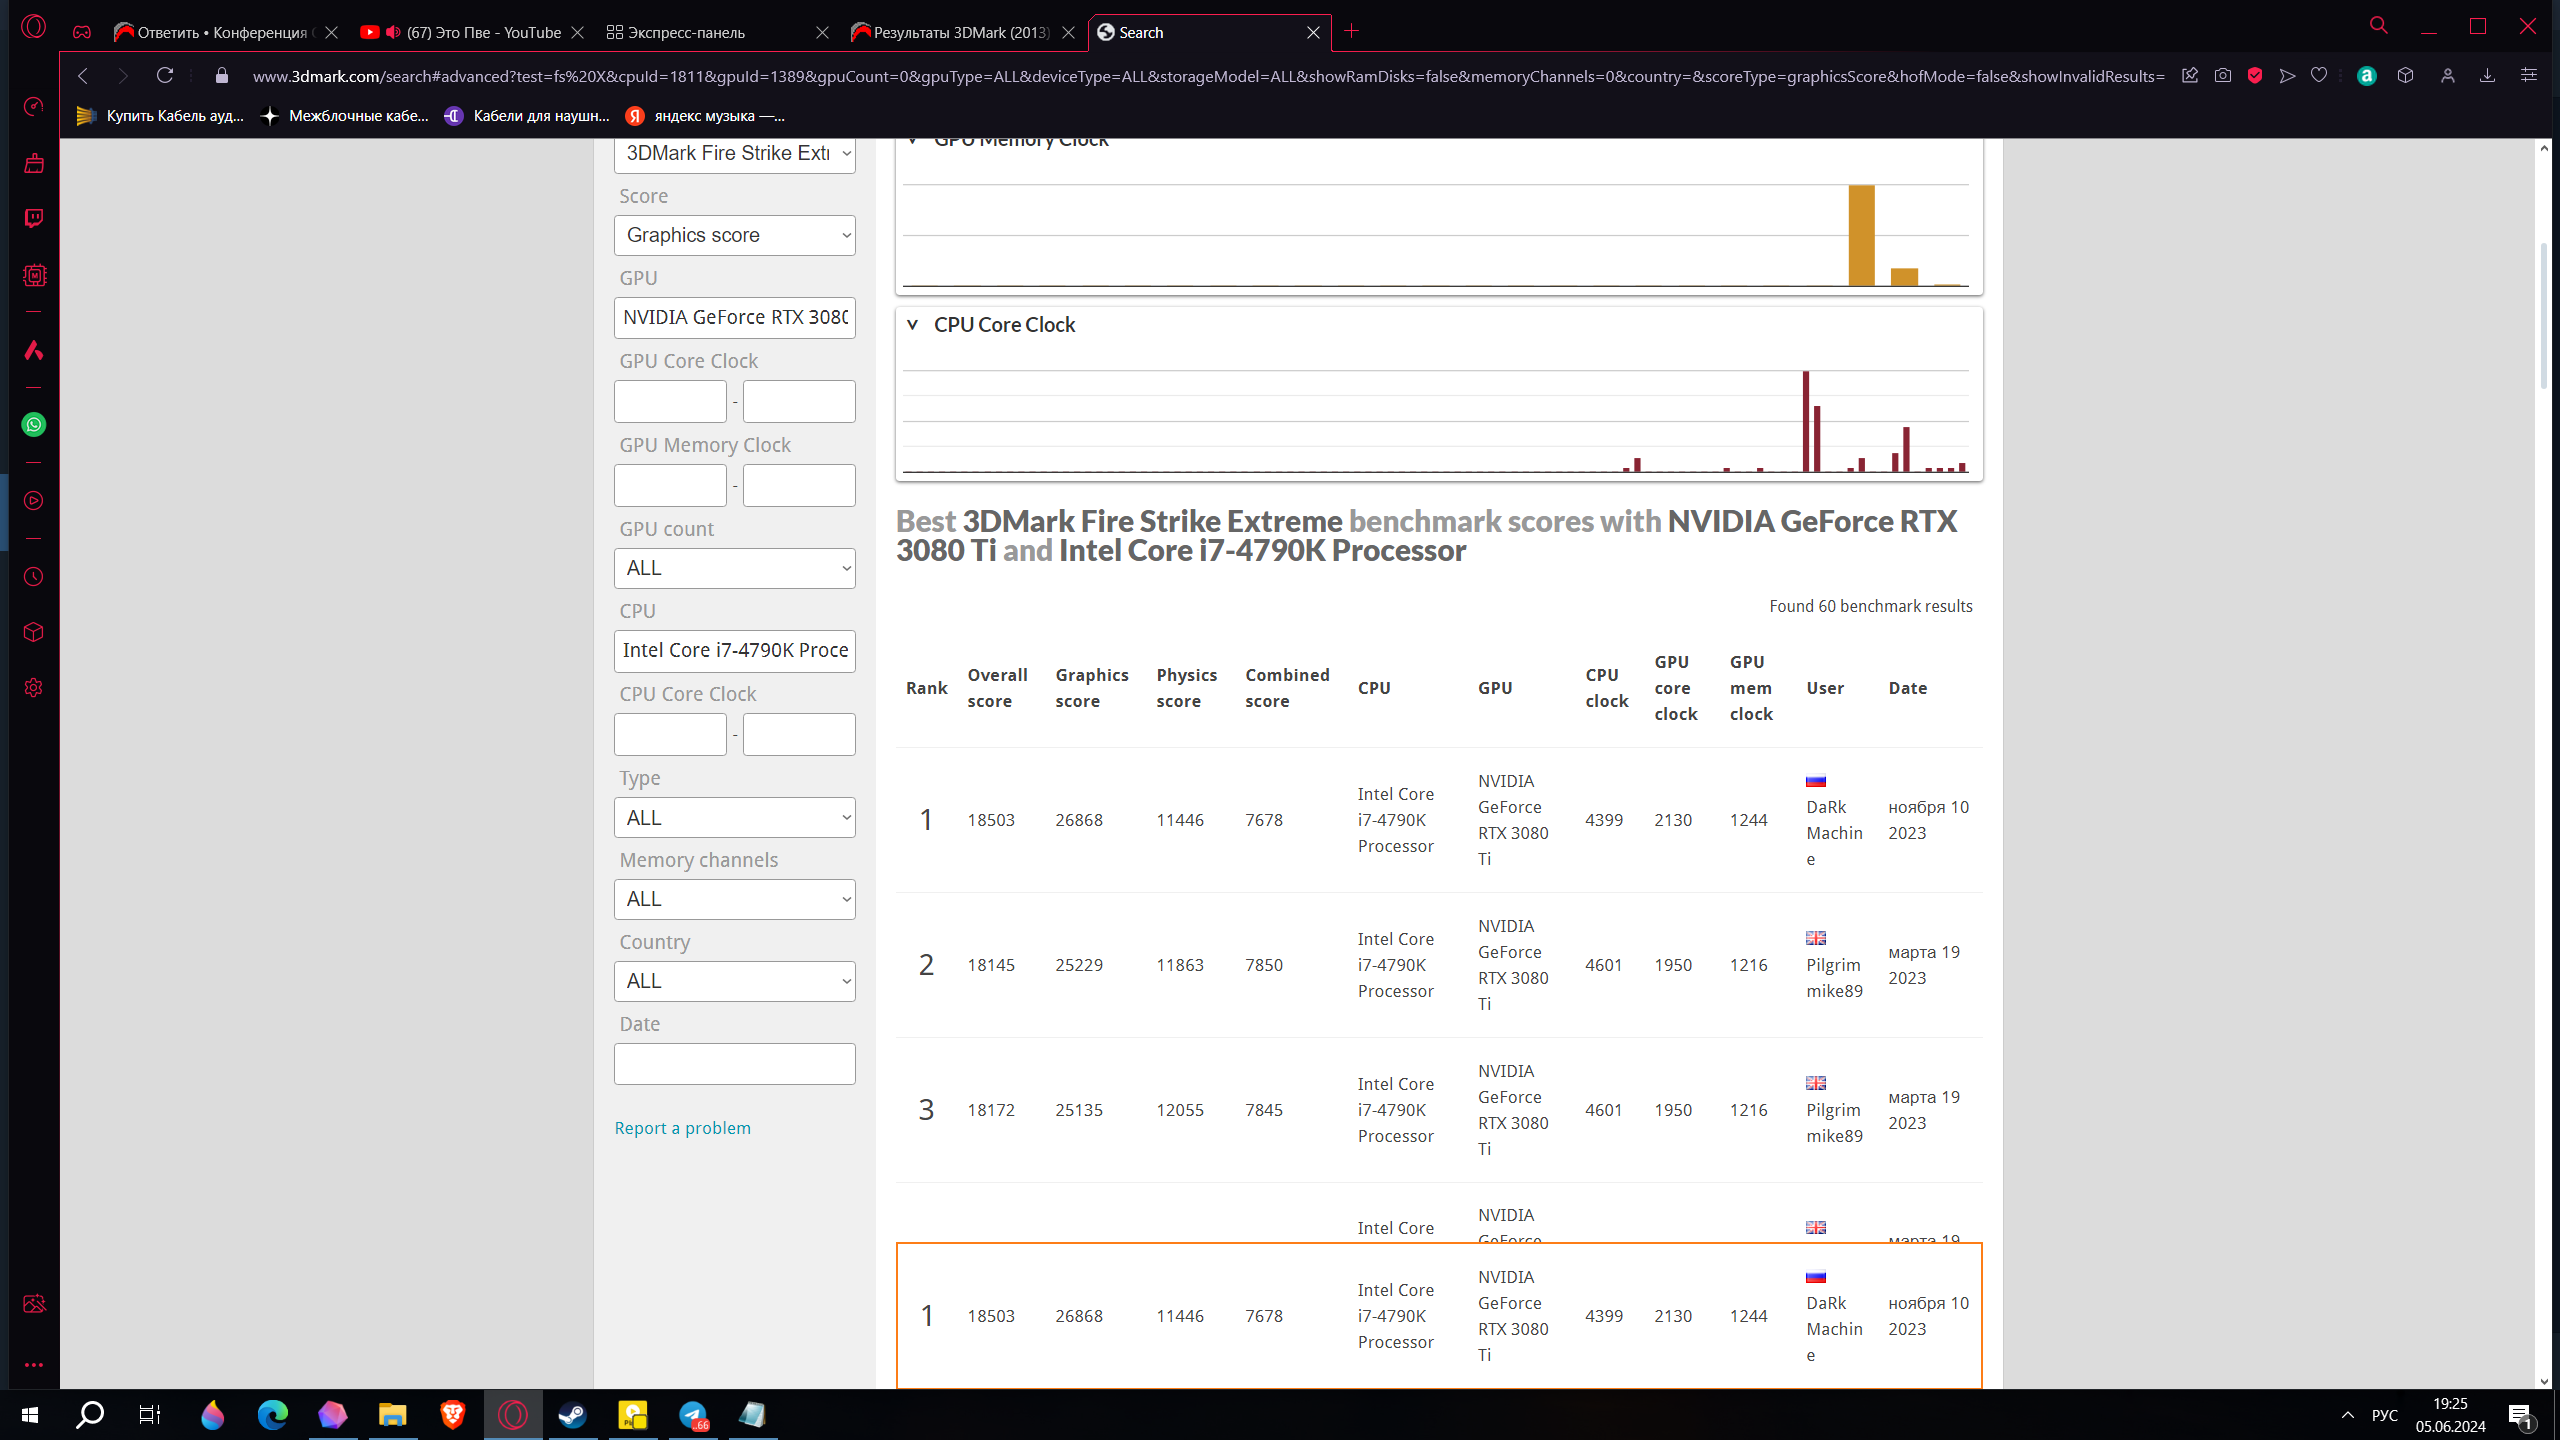This screenshot has height=1440, width=2560.
Task: Click the reload page button
Action: coord(165,76)
